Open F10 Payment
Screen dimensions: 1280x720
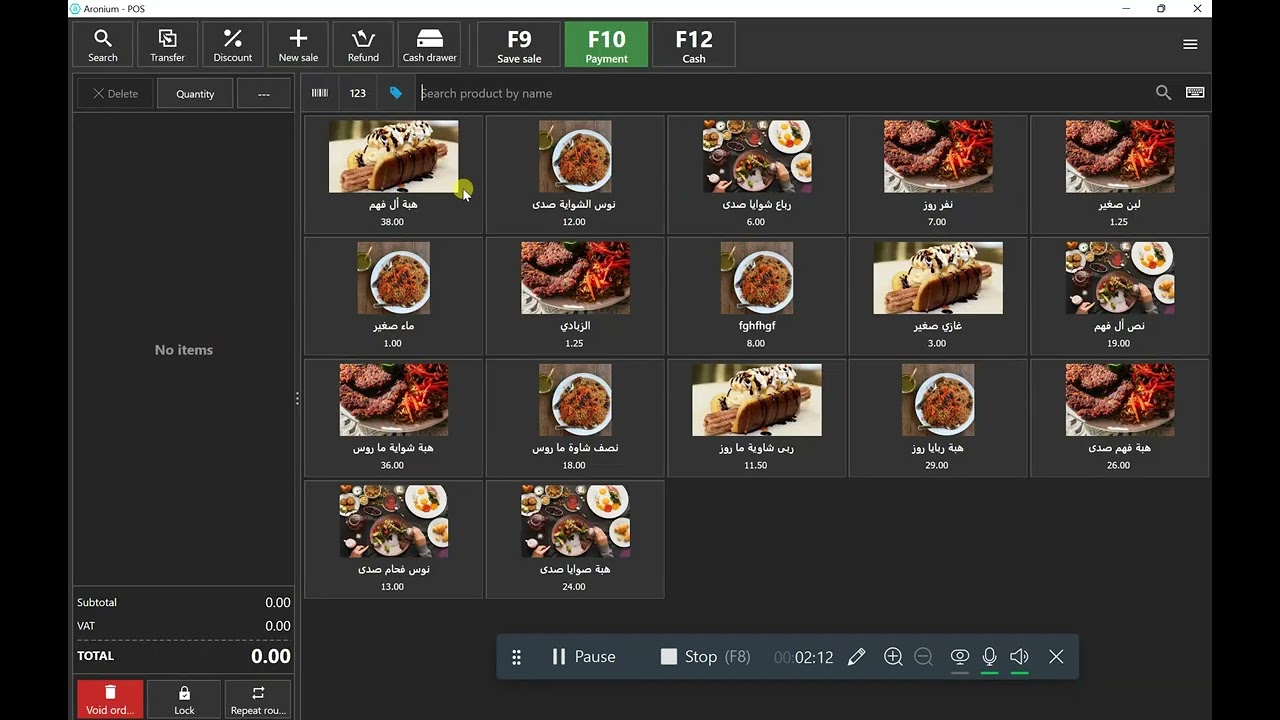(x=606, y=45)
